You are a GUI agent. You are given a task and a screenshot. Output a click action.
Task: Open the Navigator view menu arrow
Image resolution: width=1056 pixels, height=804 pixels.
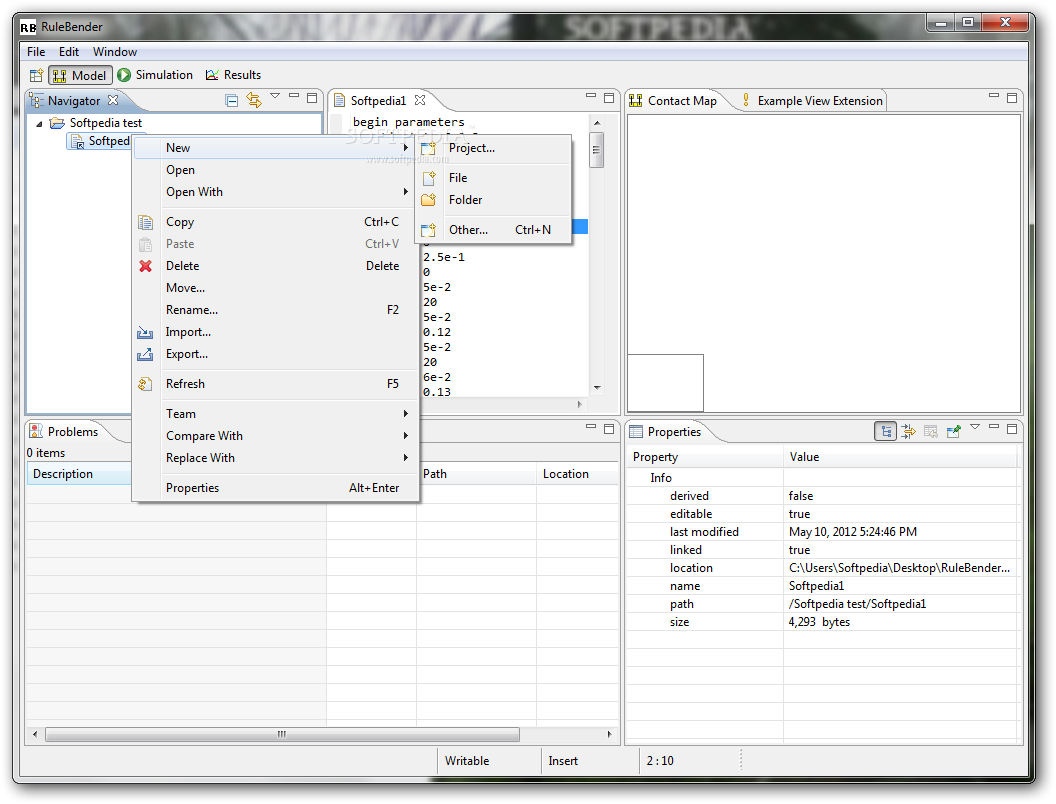point(275,96)
